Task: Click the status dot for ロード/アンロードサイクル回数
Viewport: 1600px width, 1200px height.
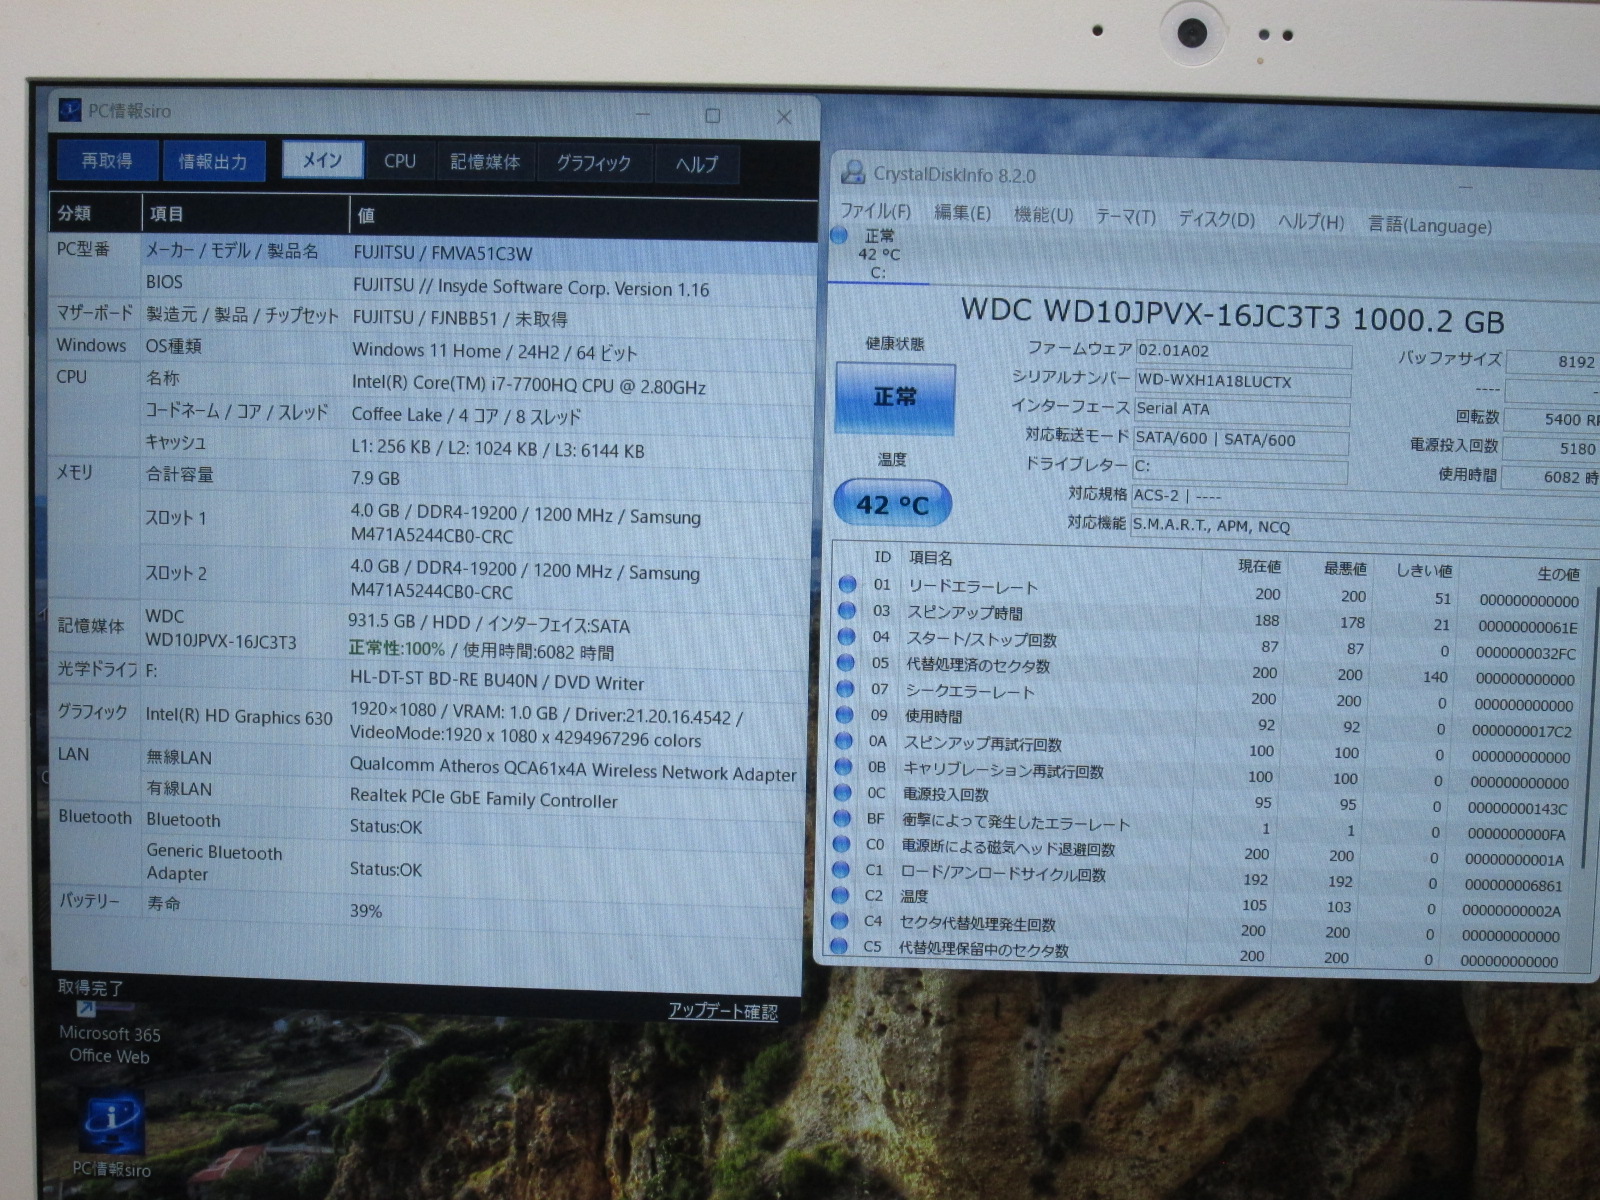Action: 842,870
